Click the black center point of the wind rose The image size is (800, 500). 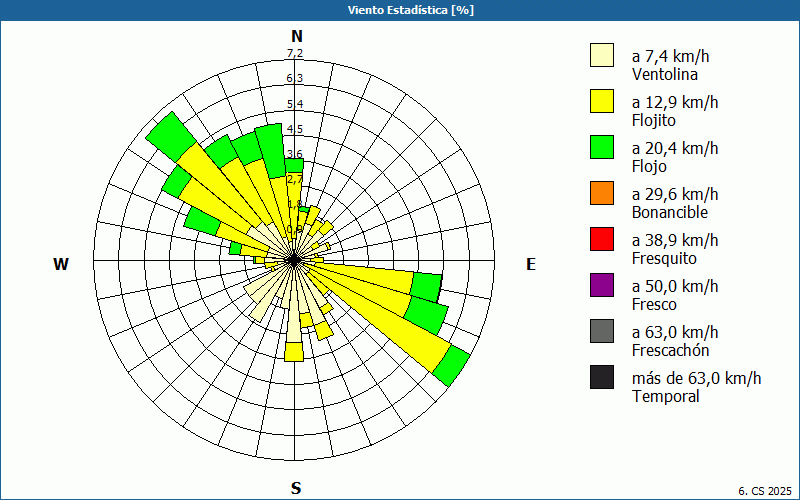click(294, 260)
